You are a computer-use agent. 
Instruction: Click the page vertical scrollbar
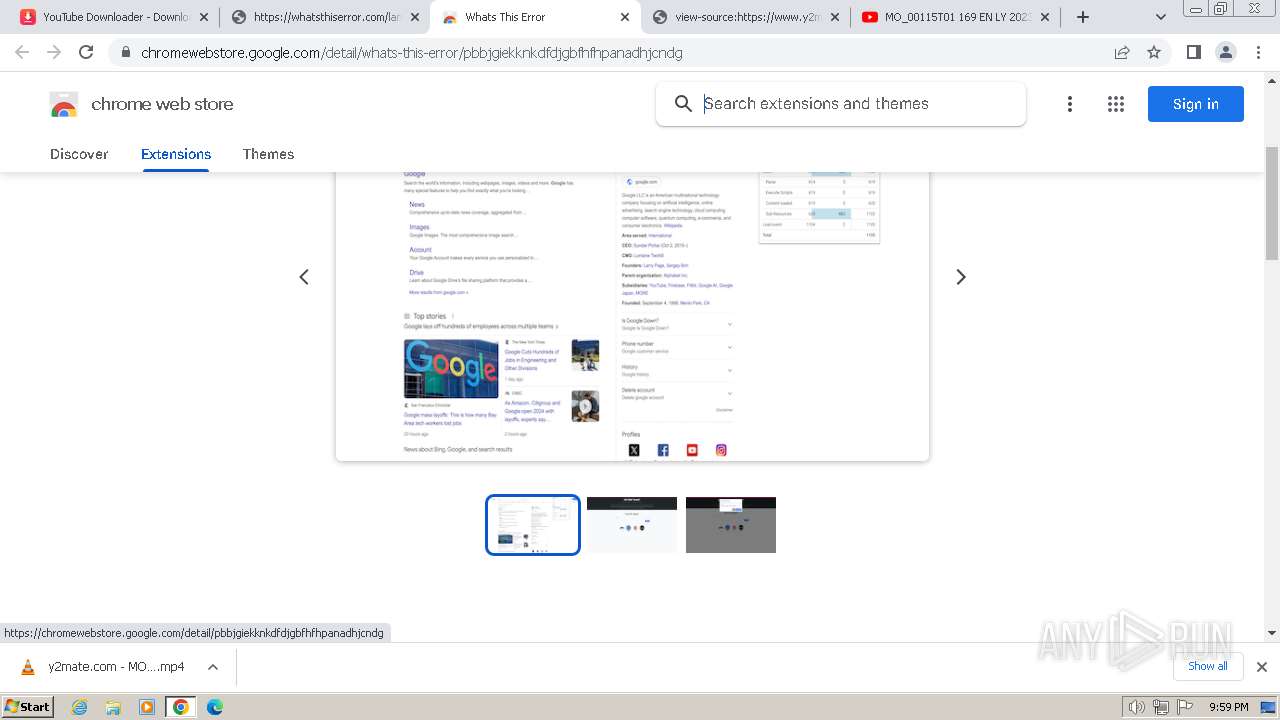point(1272,203)
